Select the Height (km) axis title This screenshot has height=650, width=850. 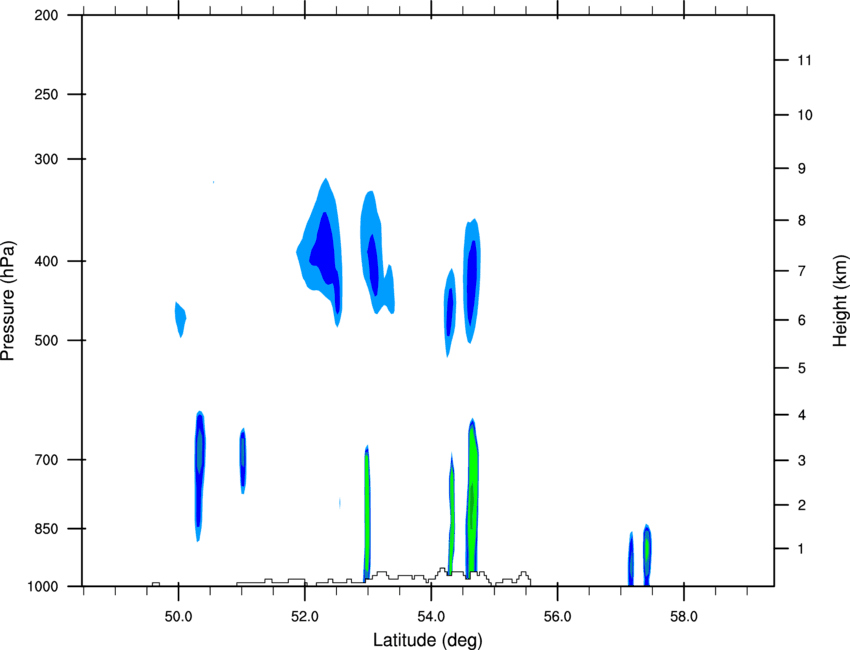pyautogui.click(x=840, y=300)
